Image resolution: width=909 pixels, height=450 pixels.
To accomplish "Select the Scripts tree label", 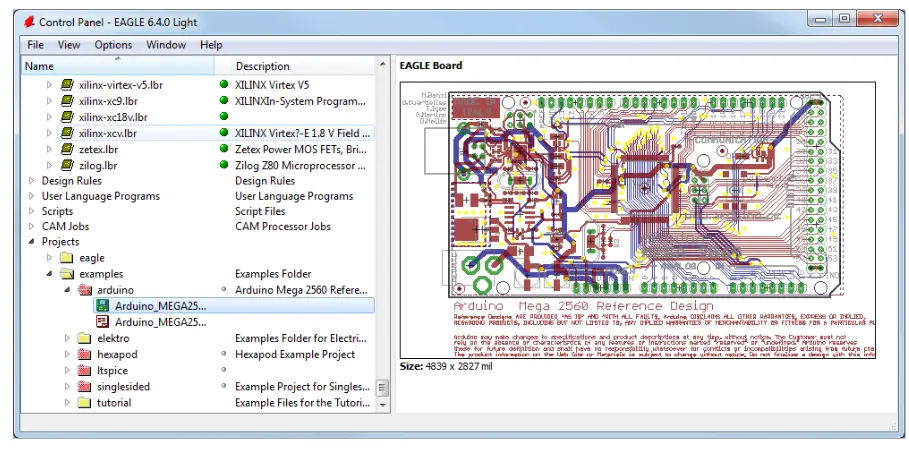I will click(x=57, y=211).
